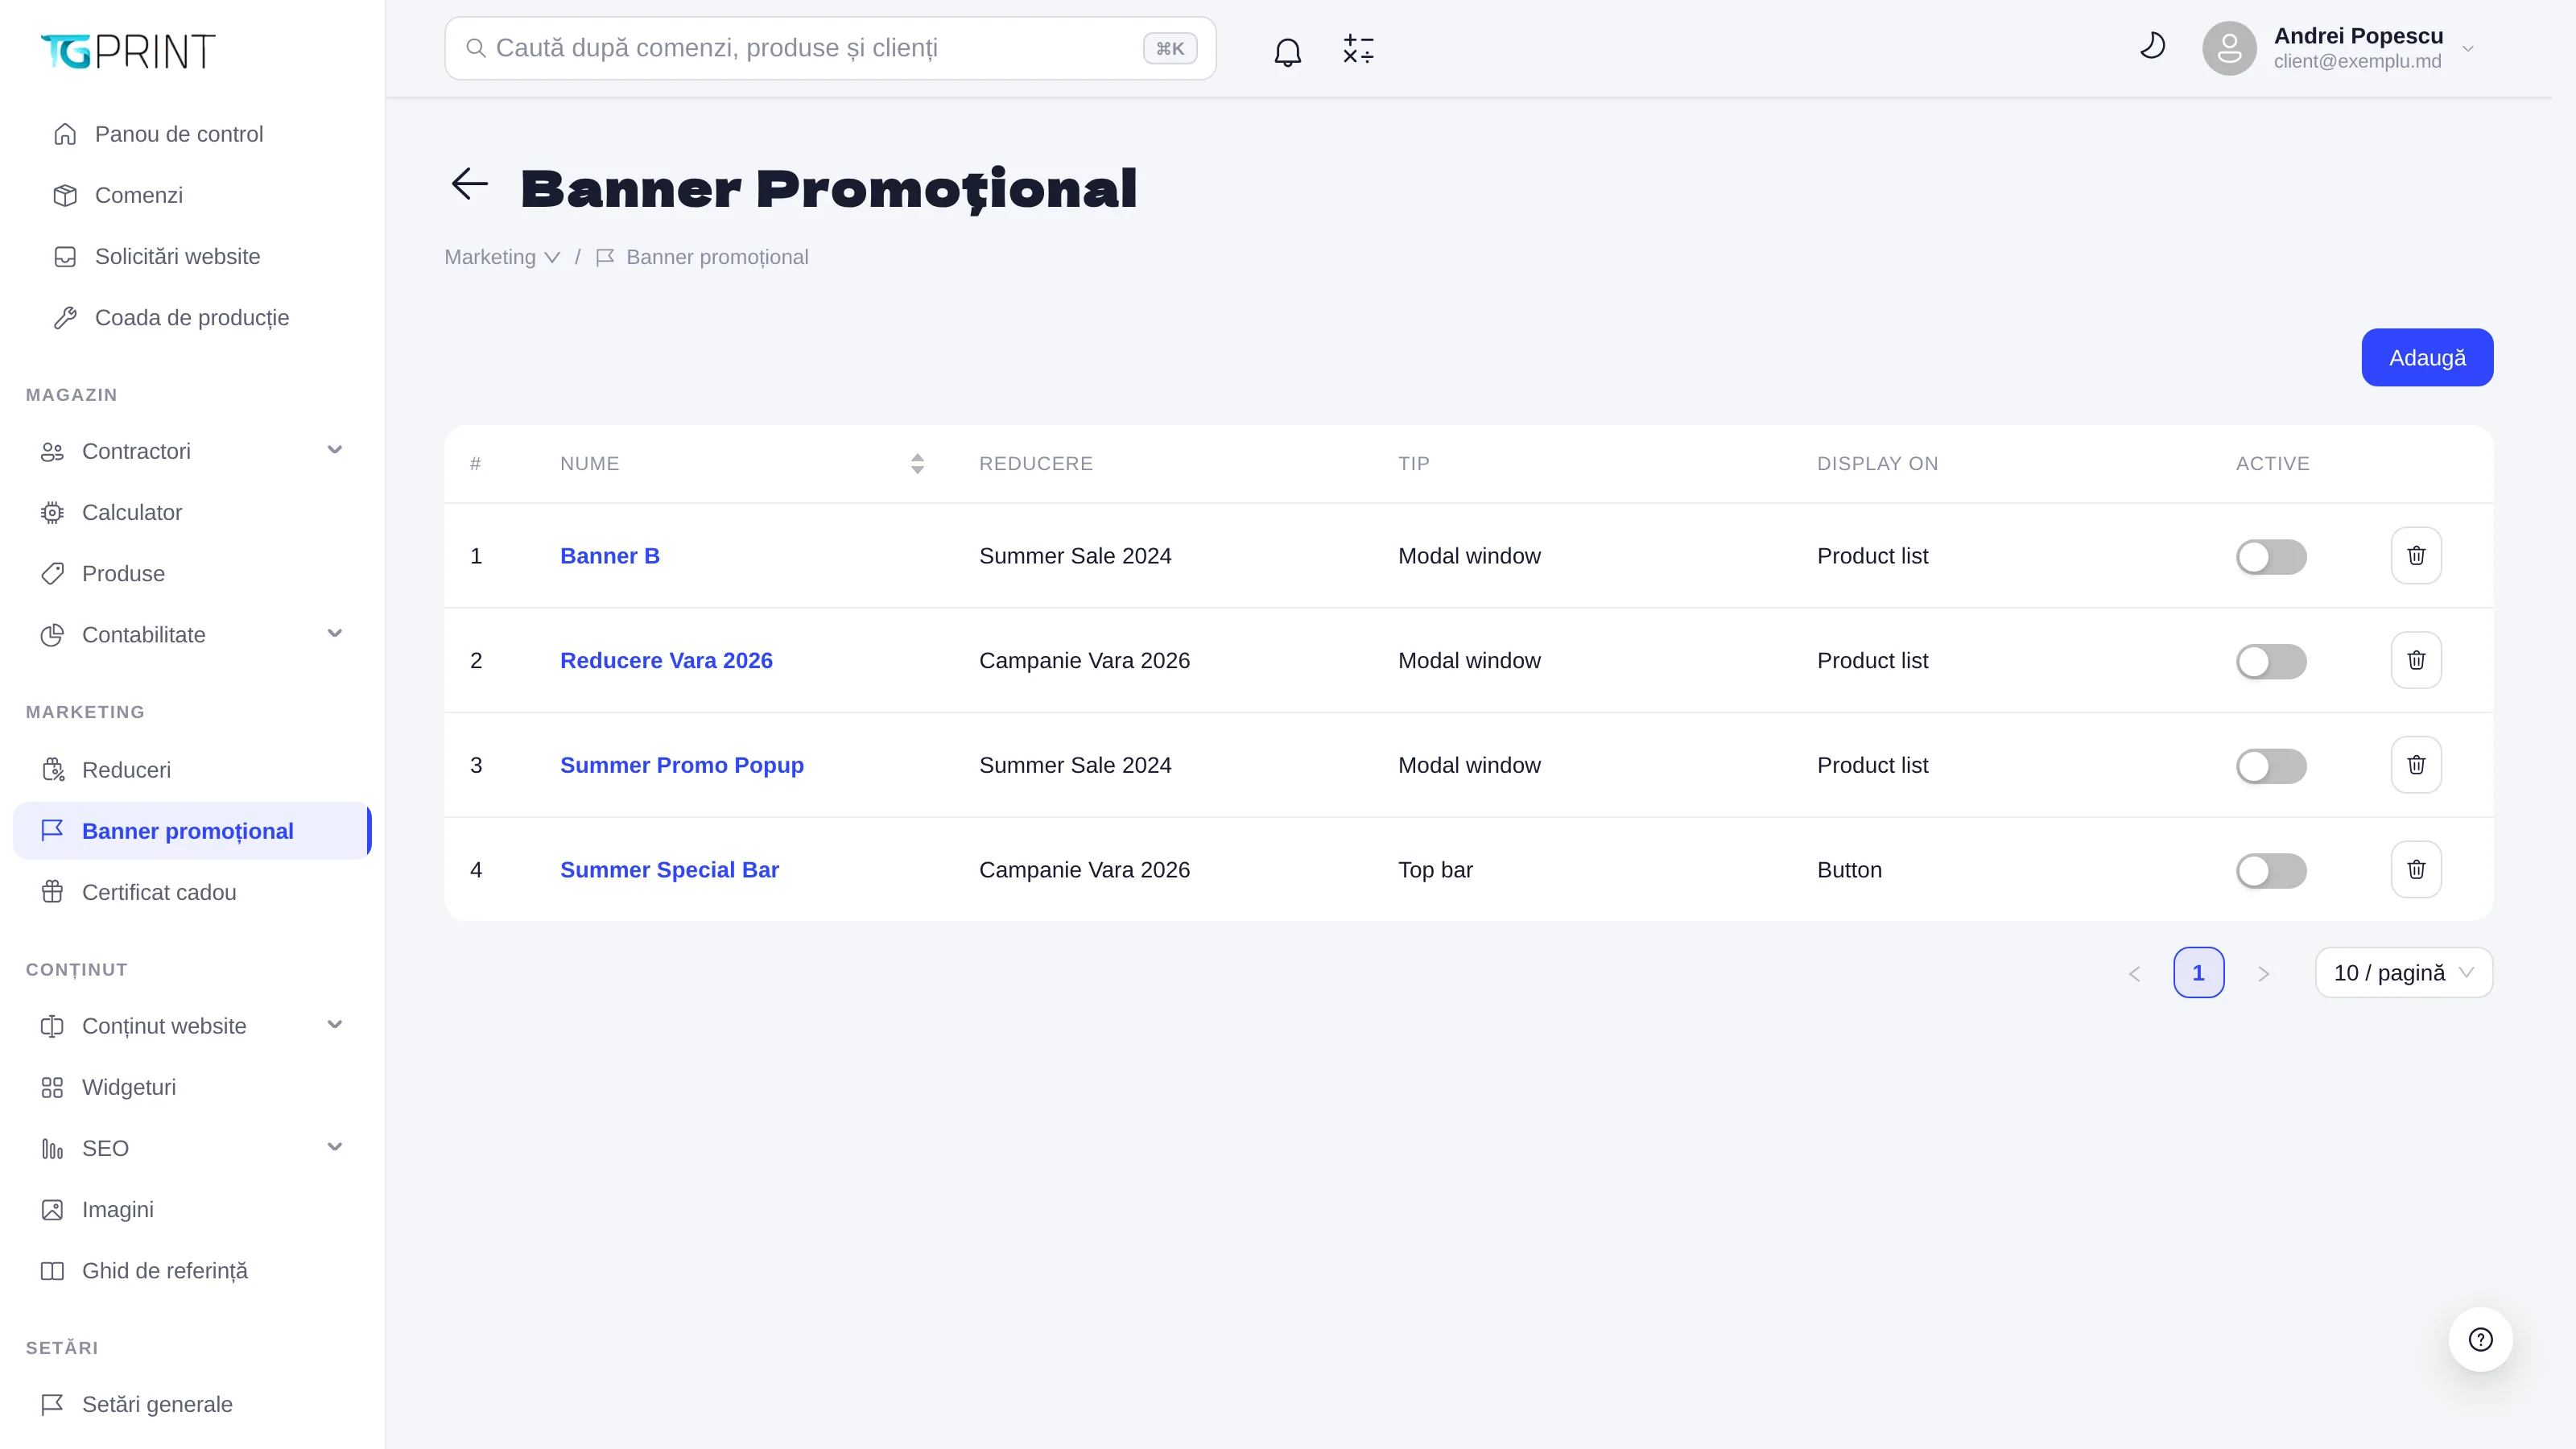Focus the search orders and products field
This screenshot has height=1449, width=2576.
pyautogui.click(x=830, y=48)
